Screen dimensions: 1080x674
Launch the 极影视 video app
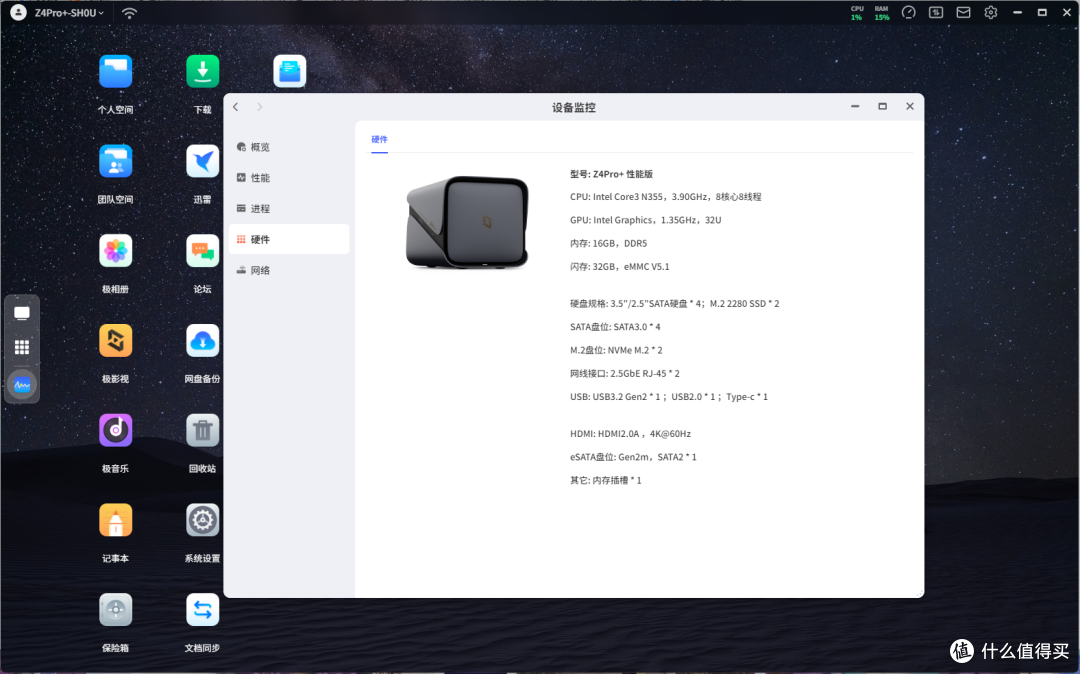115,341
